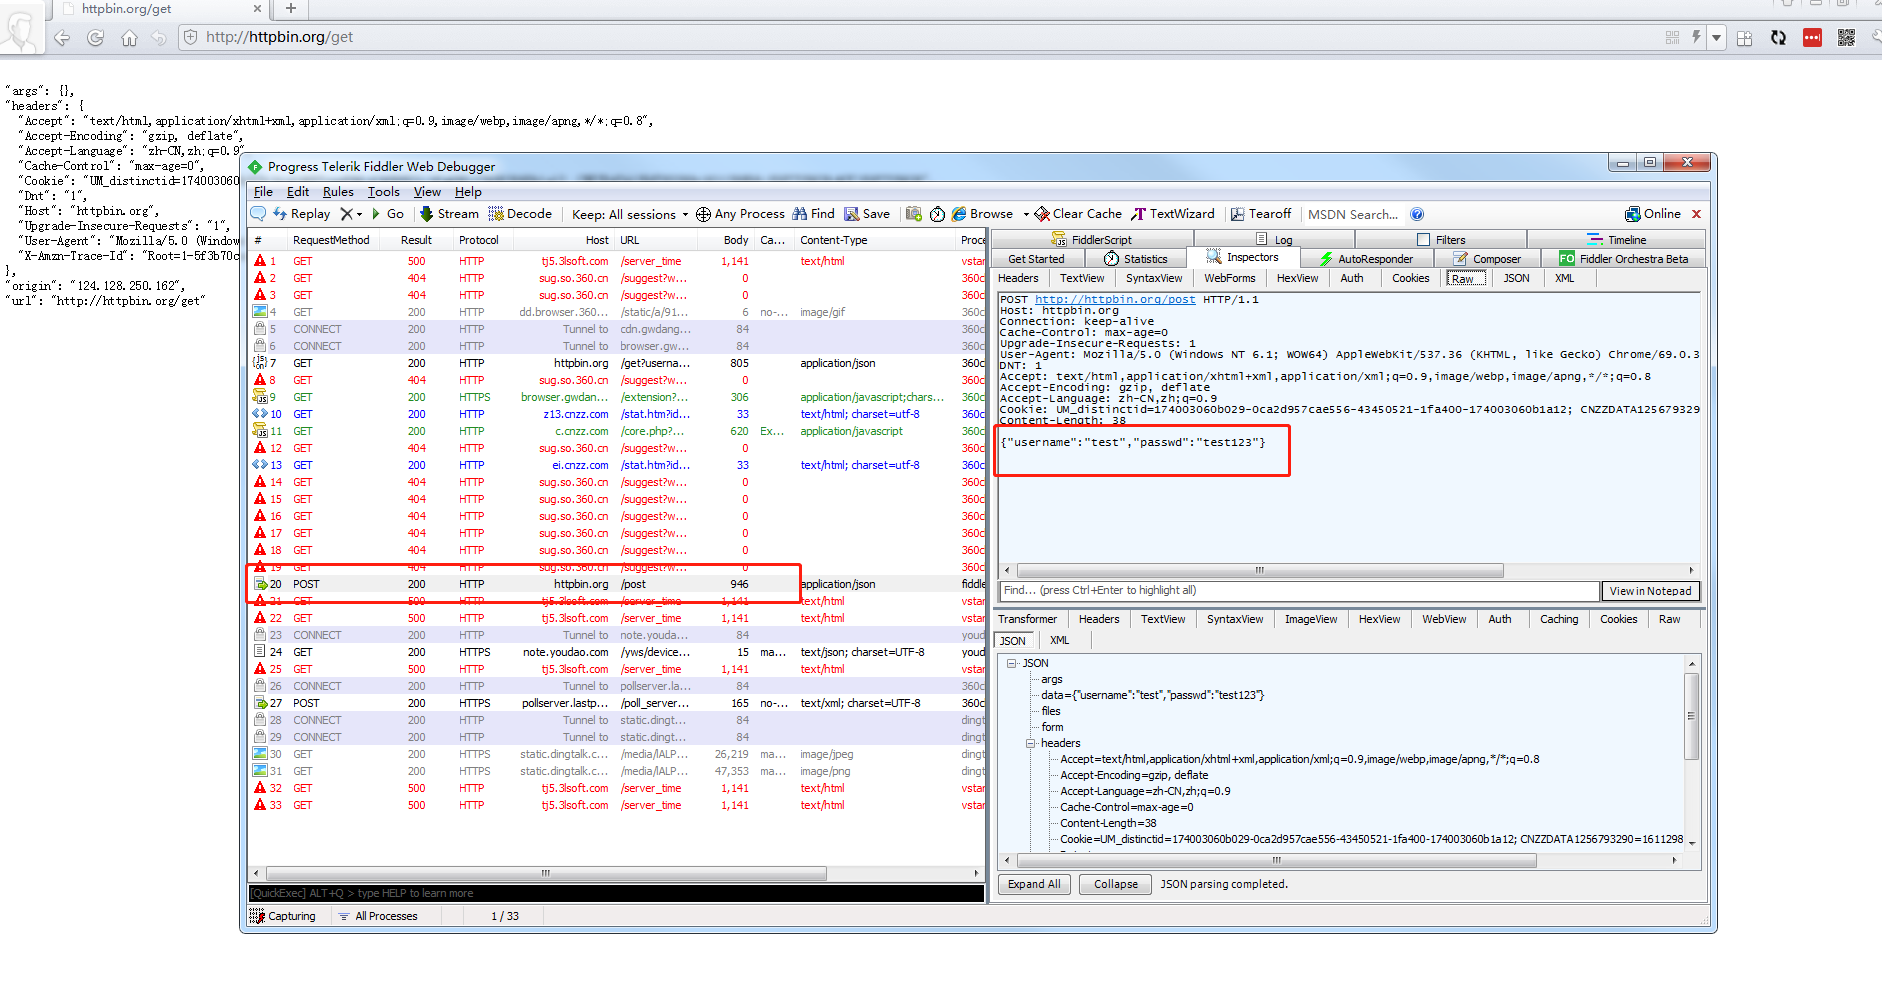Select the request HexView inspector tab
Viewport: 1882px width, 981px height.
(x=1297, y=278)
